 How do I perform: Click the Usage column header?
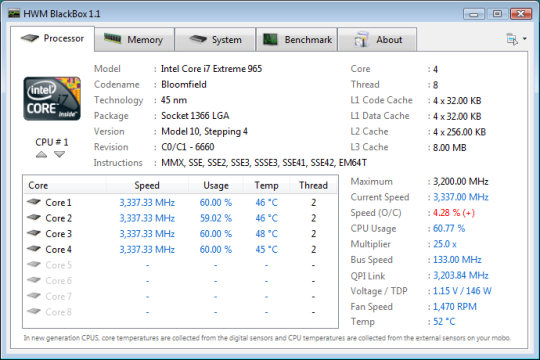coord(216,185)
